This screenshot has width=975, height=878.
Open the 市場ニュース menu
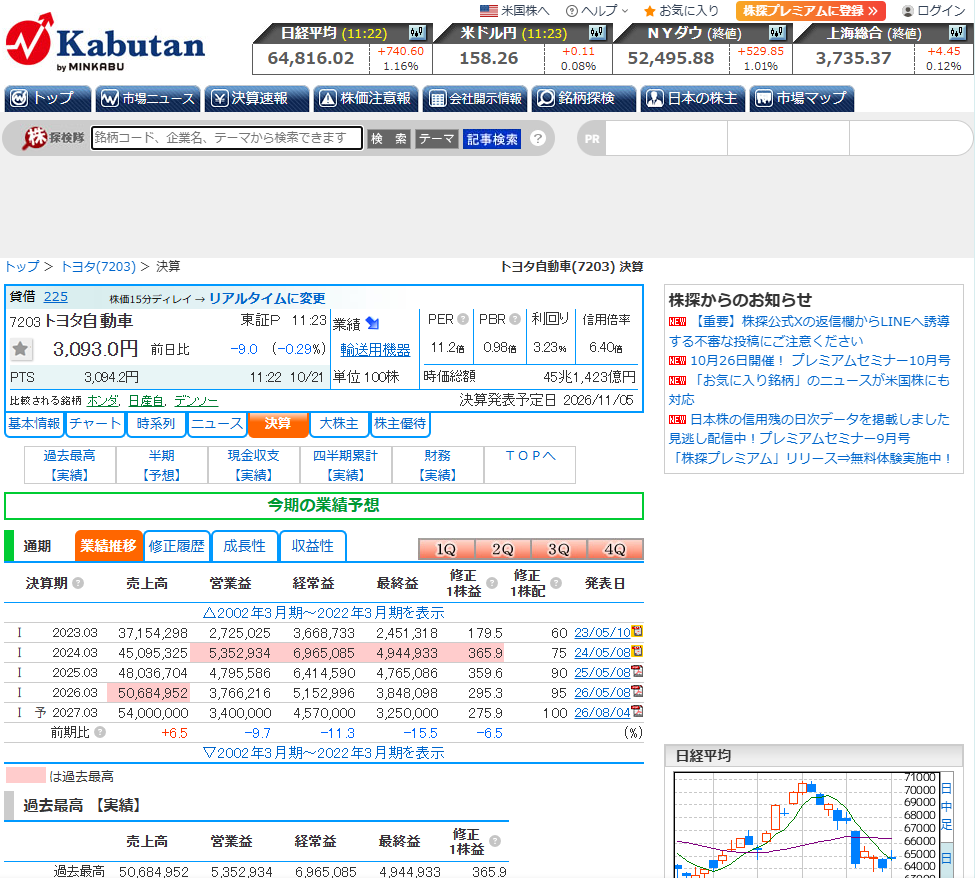pos(148,98)
